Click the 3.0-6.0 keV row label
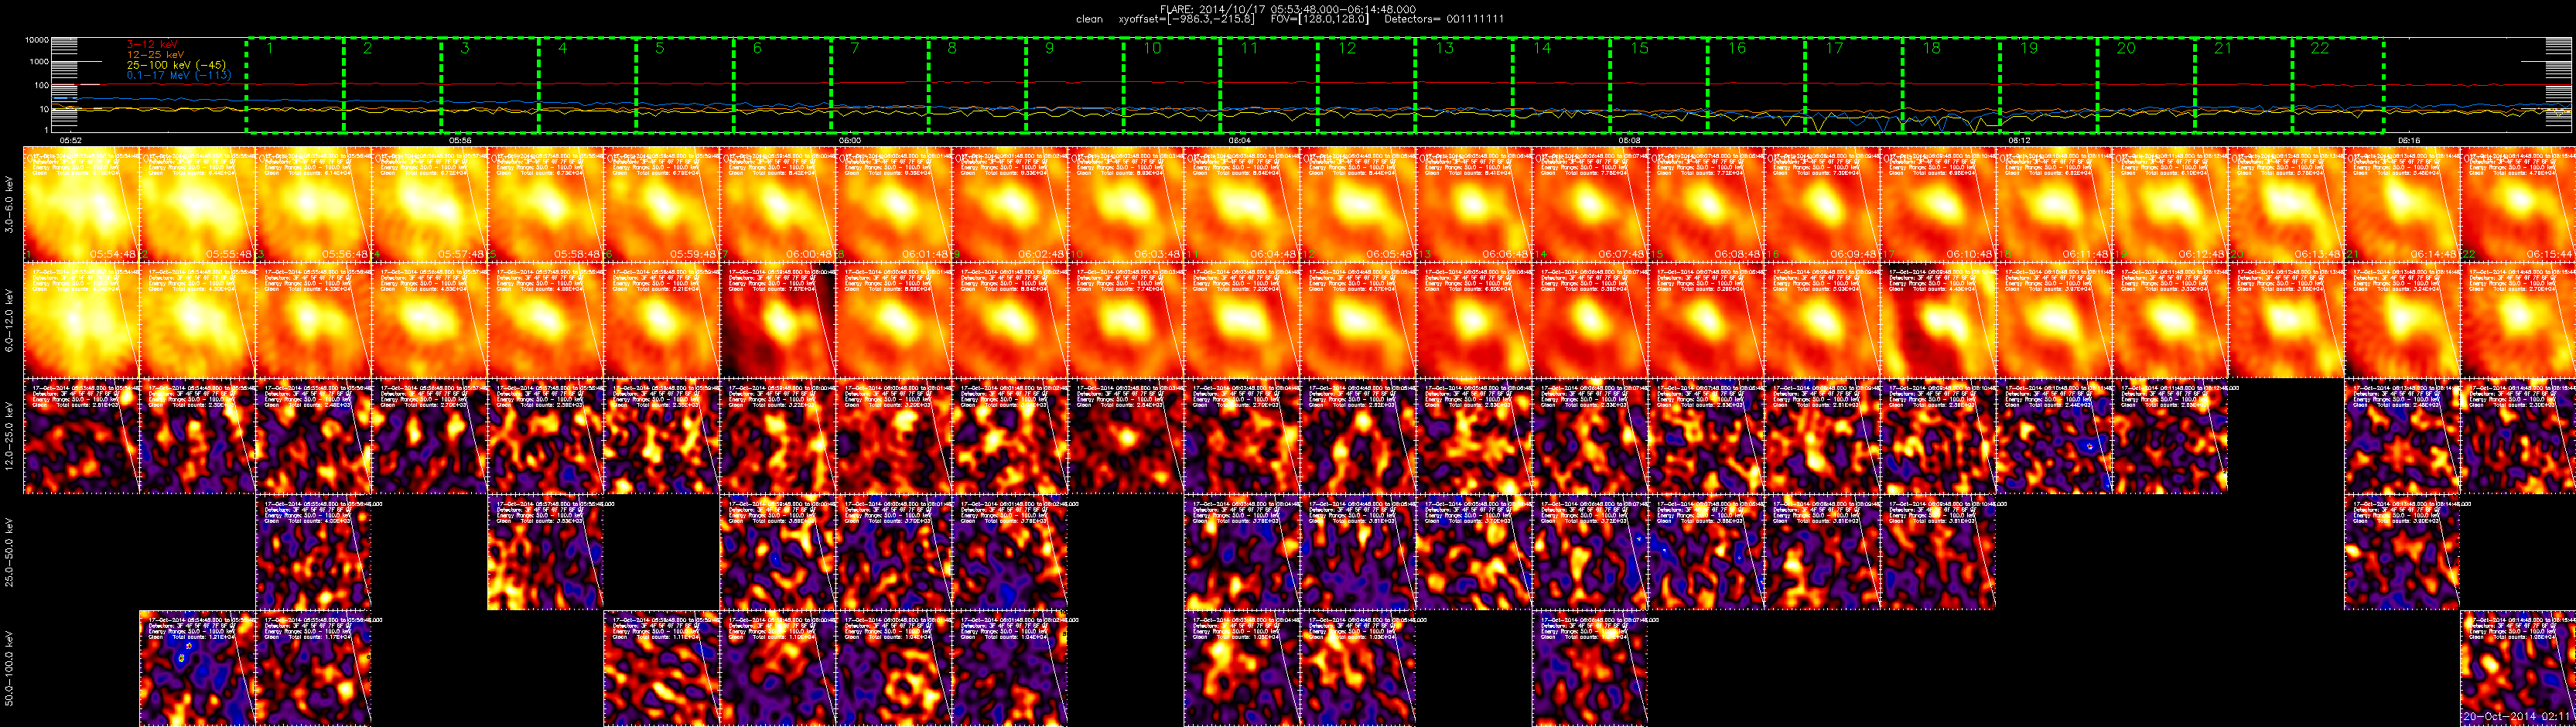2576x727 pixels. [9, 204]
